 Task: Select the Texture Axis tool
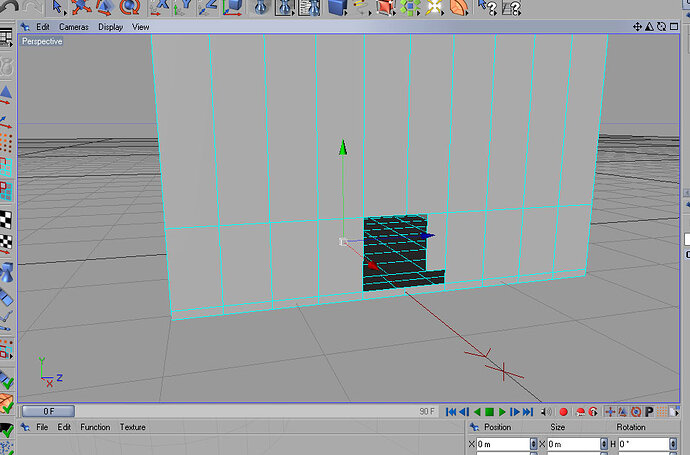coord(6,244)
